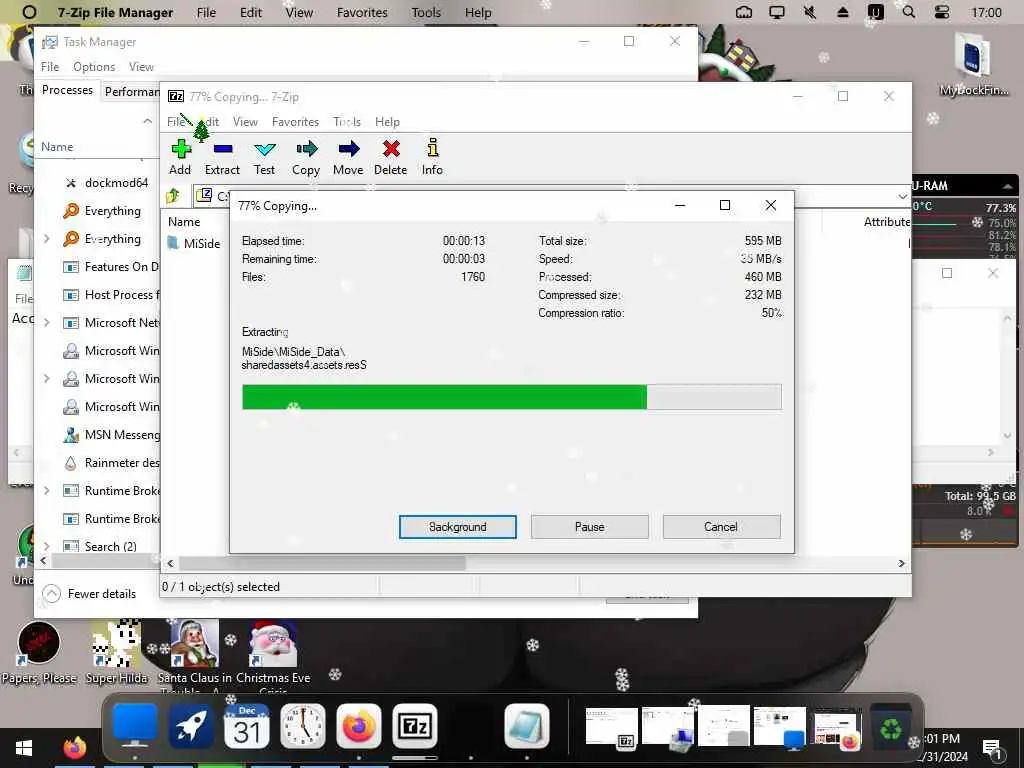Viewport: 1024px width, 768px height.
Task: Click the Copy toolbar icon
Action: click(306, 157)
